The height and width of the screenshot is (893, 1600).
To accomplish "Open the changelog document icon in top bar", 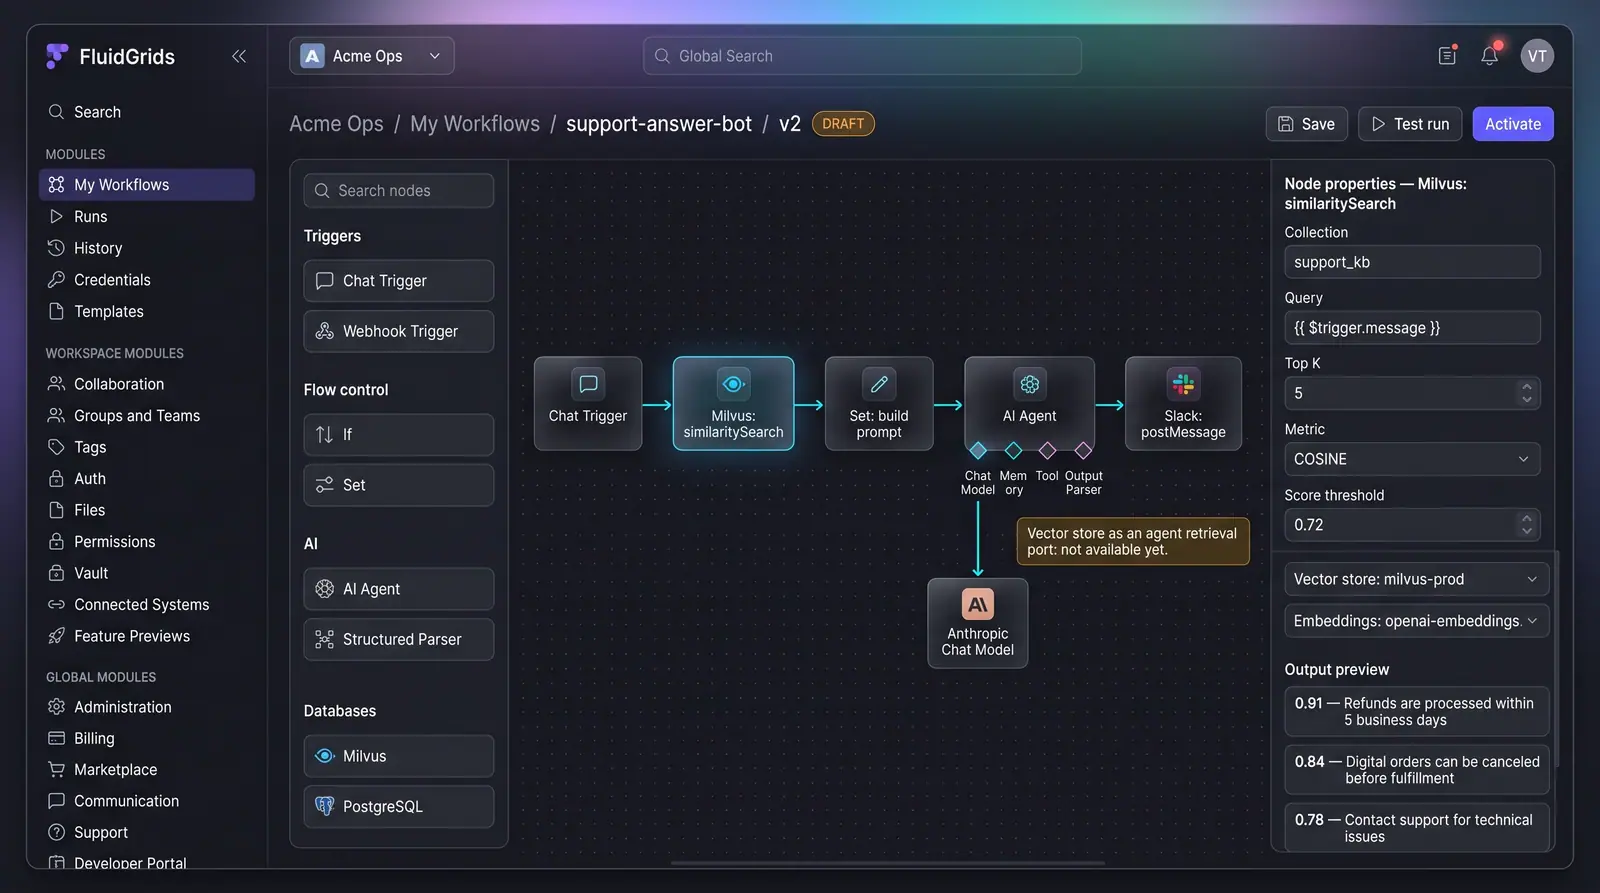I will 1447,56.
